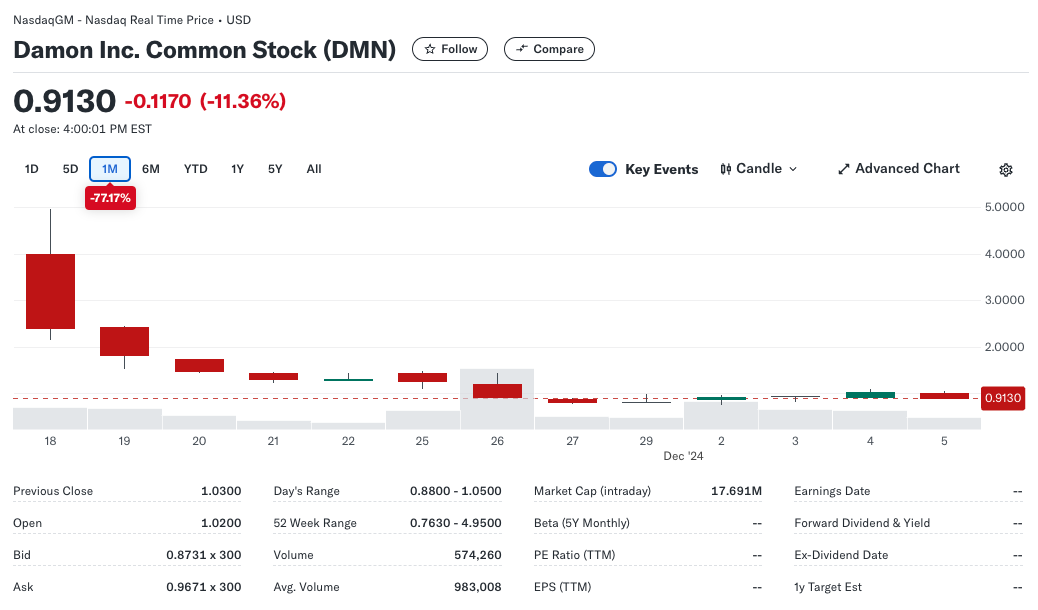This screenshot has width=1038, height=610.
Task: Click the Open value 1.0200
Action: pyautogui.click(x=221, y=523)
